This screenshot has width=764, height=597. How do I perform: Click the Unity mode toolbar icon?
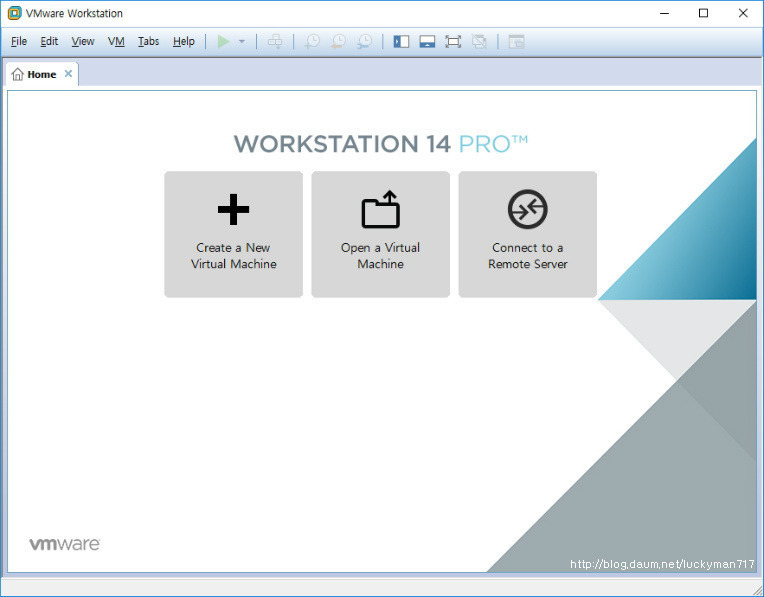pos(479,41)
